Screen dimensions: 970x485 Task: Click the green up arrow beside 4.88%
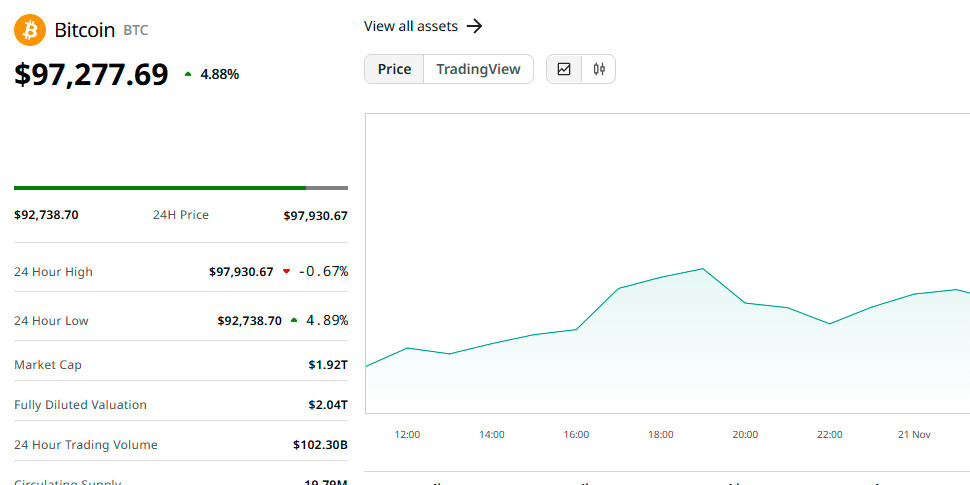pyautogui.click(x=188, y=74)
